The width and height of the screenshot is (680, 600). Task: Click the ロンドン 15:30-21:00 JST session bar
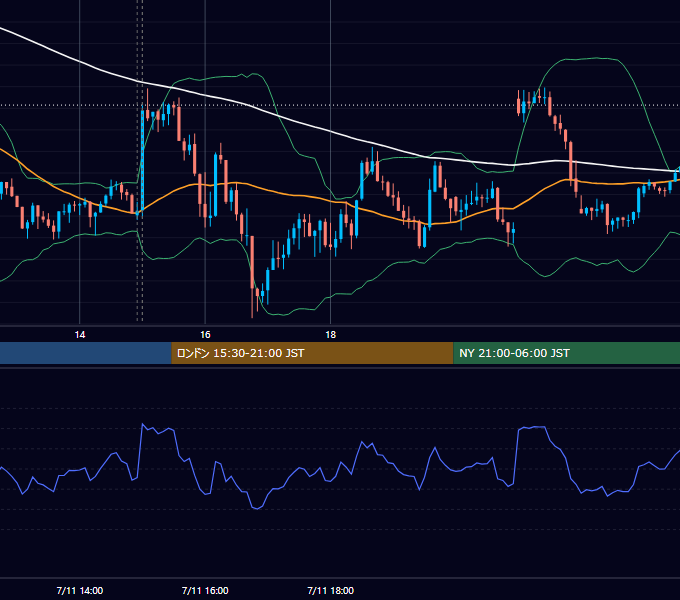pos(312,353)
